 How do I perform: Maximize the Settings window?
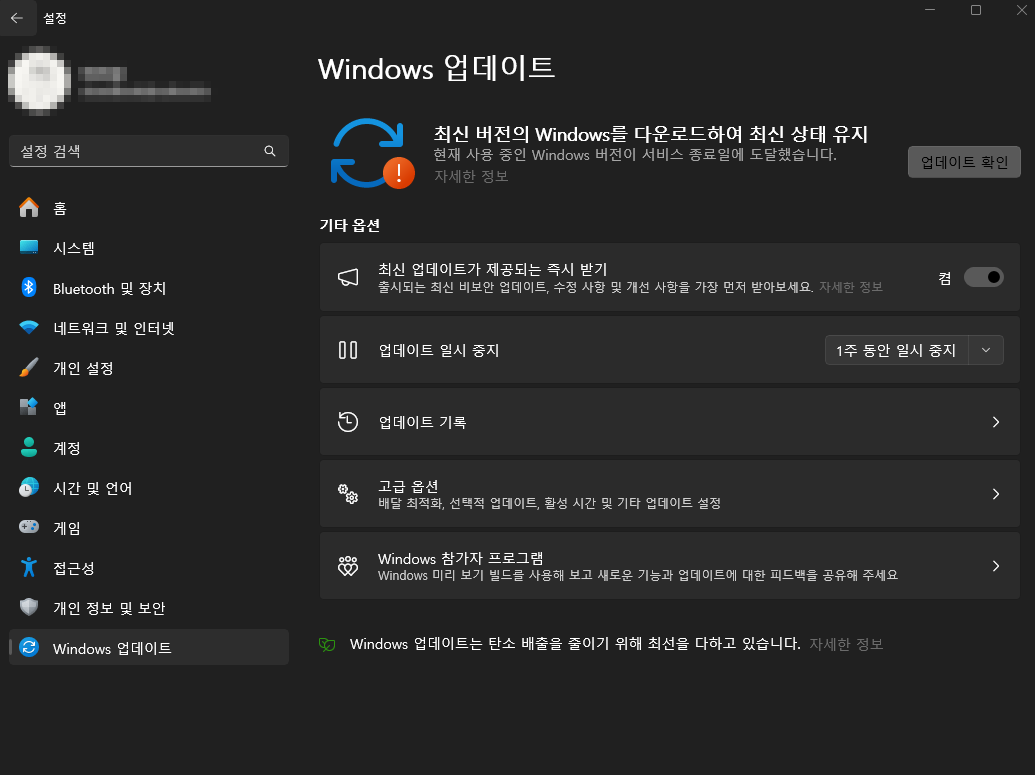coord(976,10)
